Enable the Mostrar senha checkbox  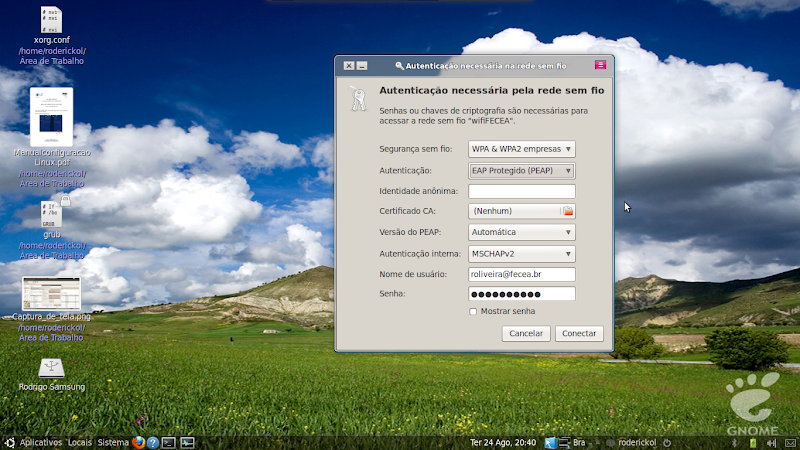[473, 311]
